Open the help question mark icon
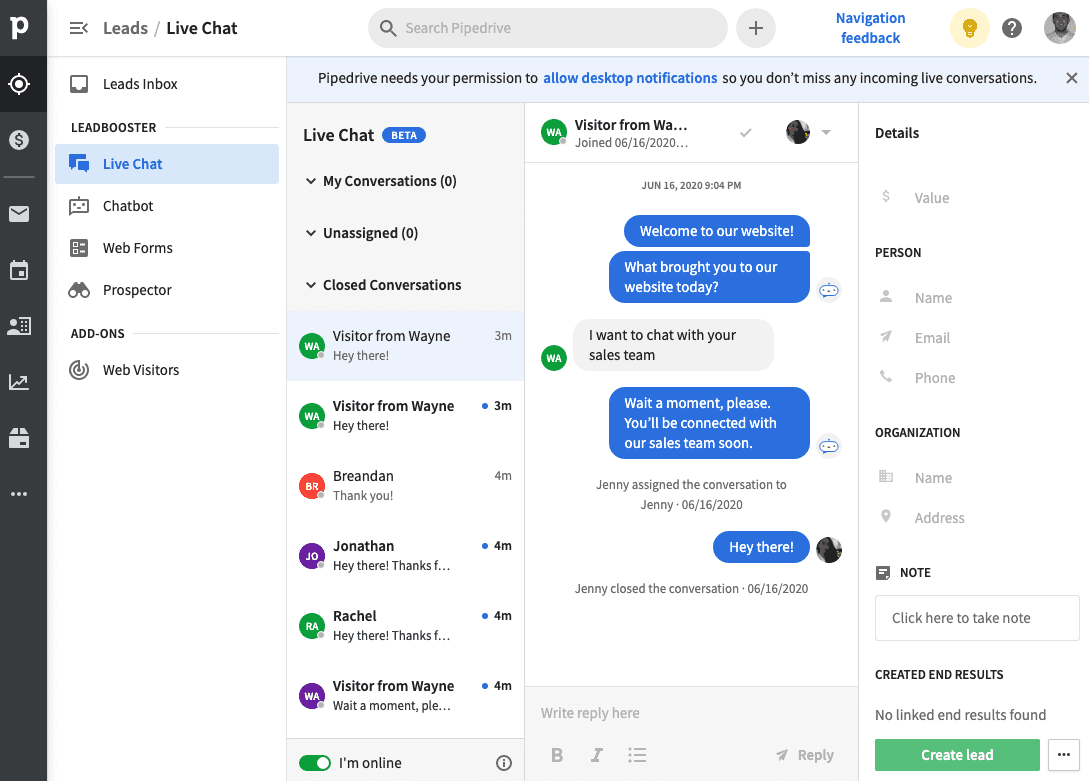This screenshot has width=1089, height=781. click(x=1012, y=28)
